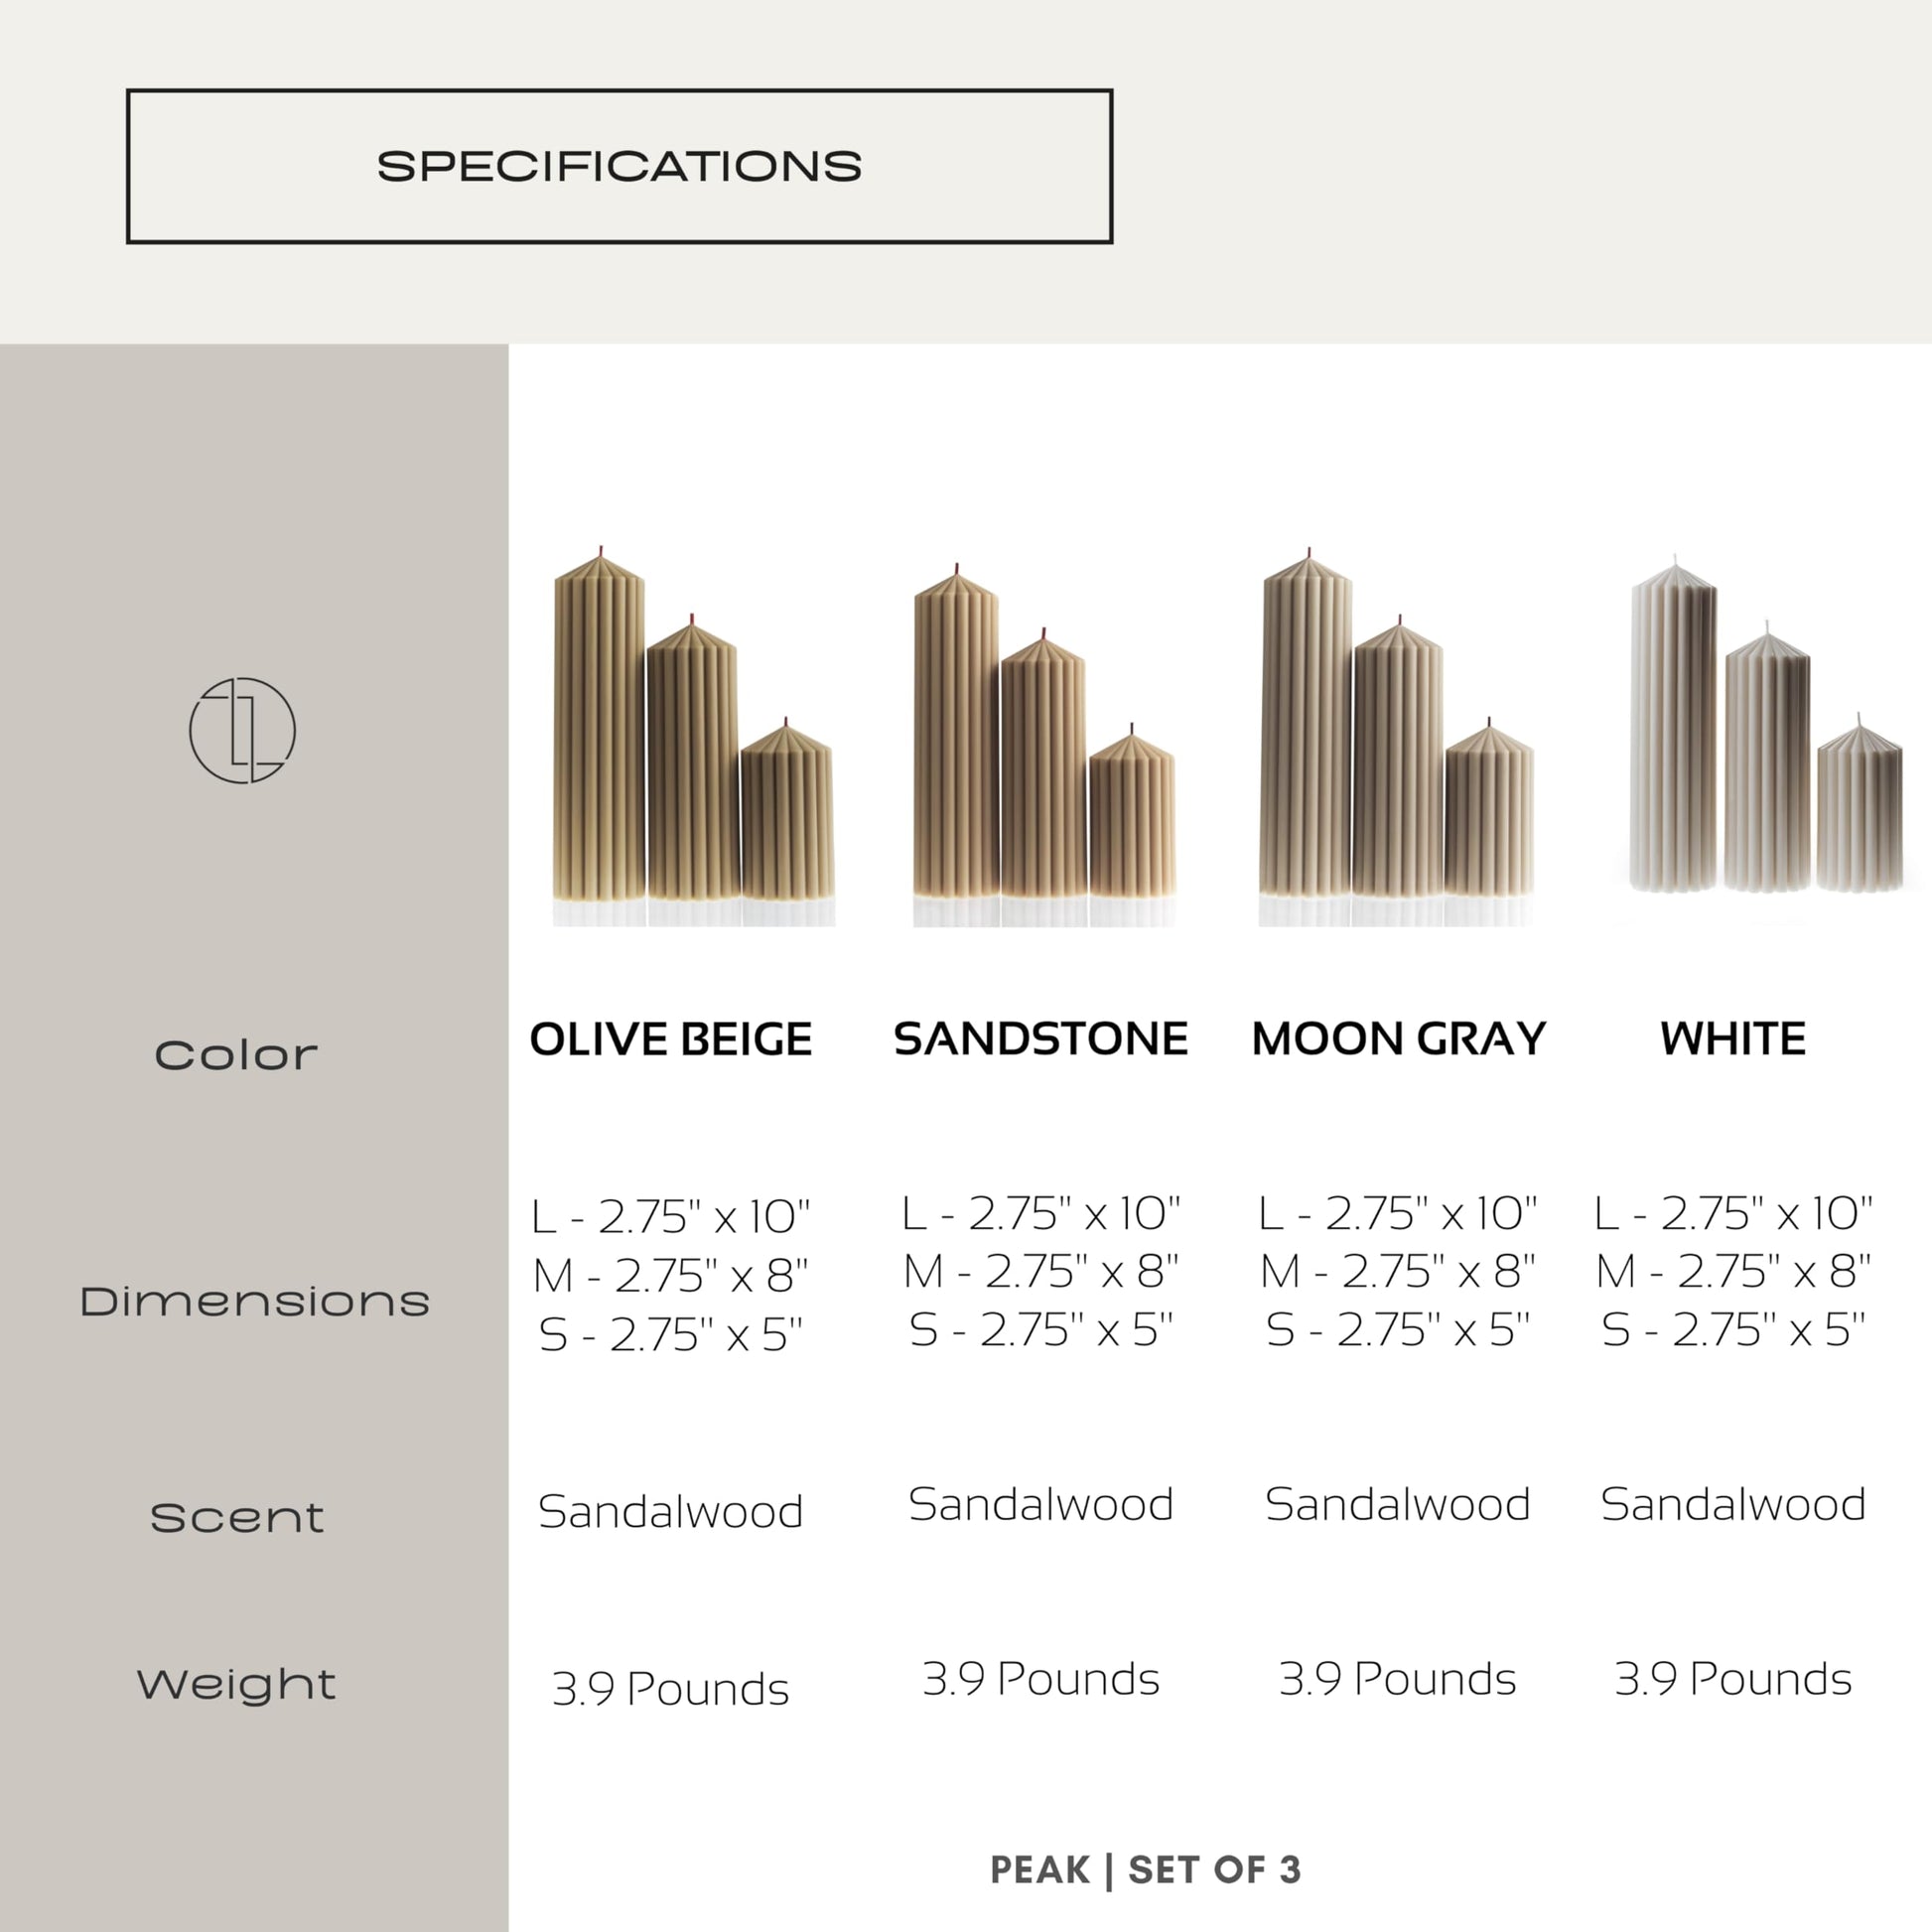The height and width of the screenshot is (1932, 1932).
Task: Select the Sandstone candle set image
Action: tap(1044, 744)
